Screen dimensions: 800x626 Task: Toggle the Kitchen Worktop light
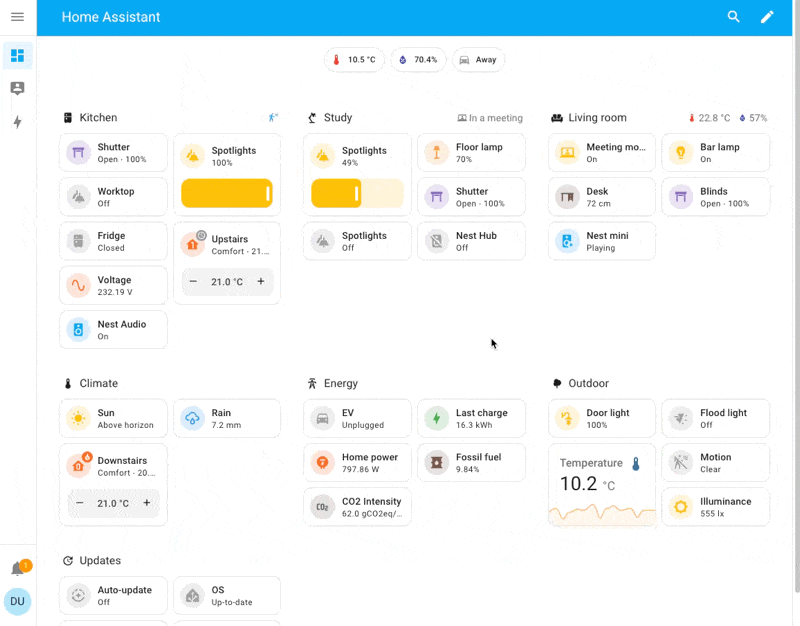click(78, 197)
